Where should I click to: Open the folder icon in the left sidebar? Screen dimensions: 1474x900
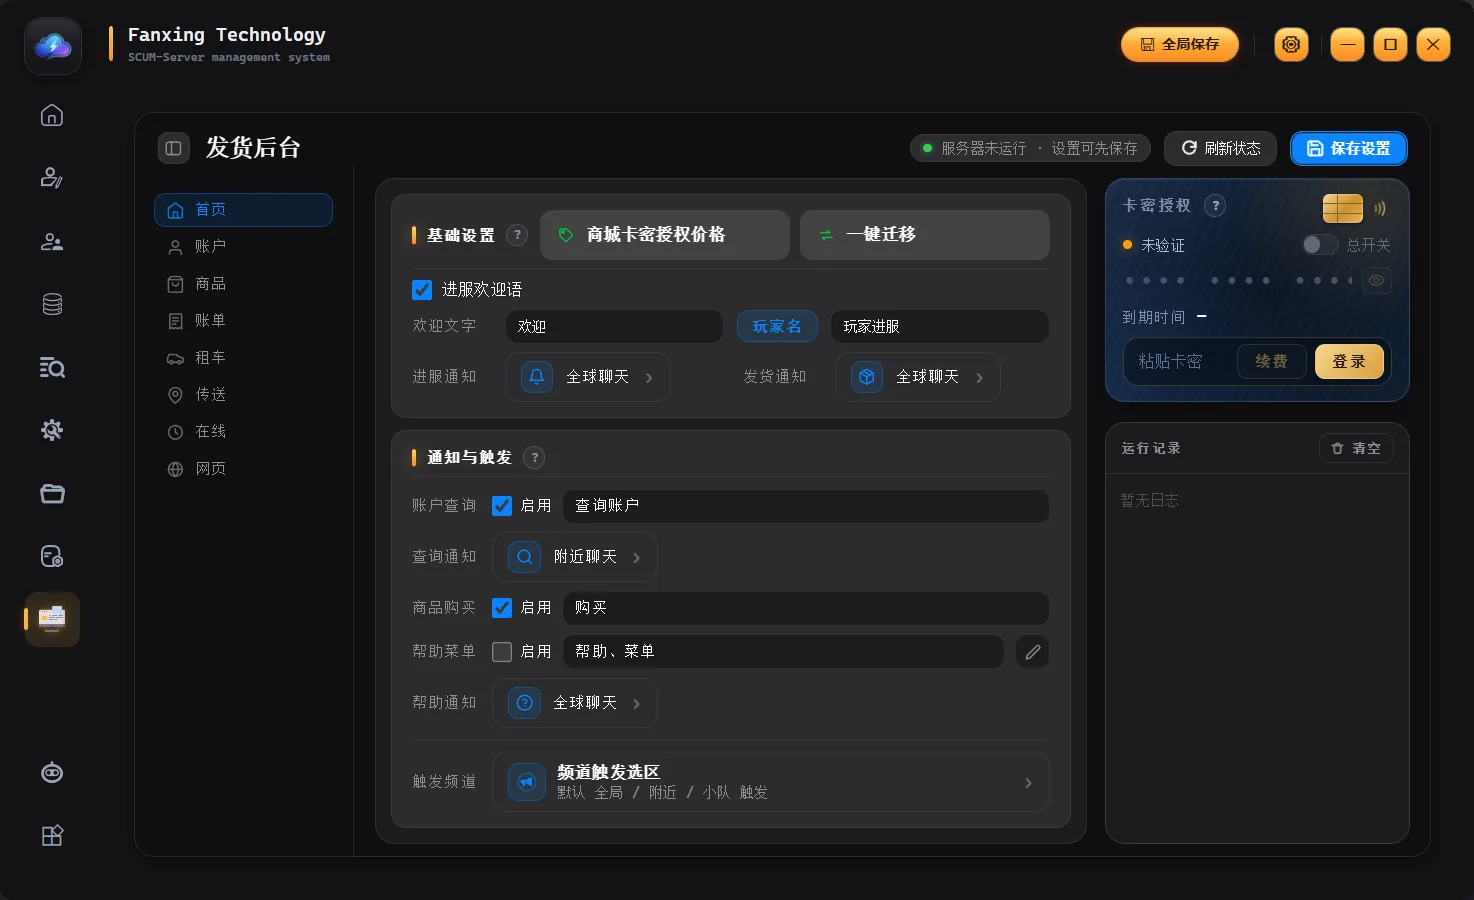click(52, 494)
